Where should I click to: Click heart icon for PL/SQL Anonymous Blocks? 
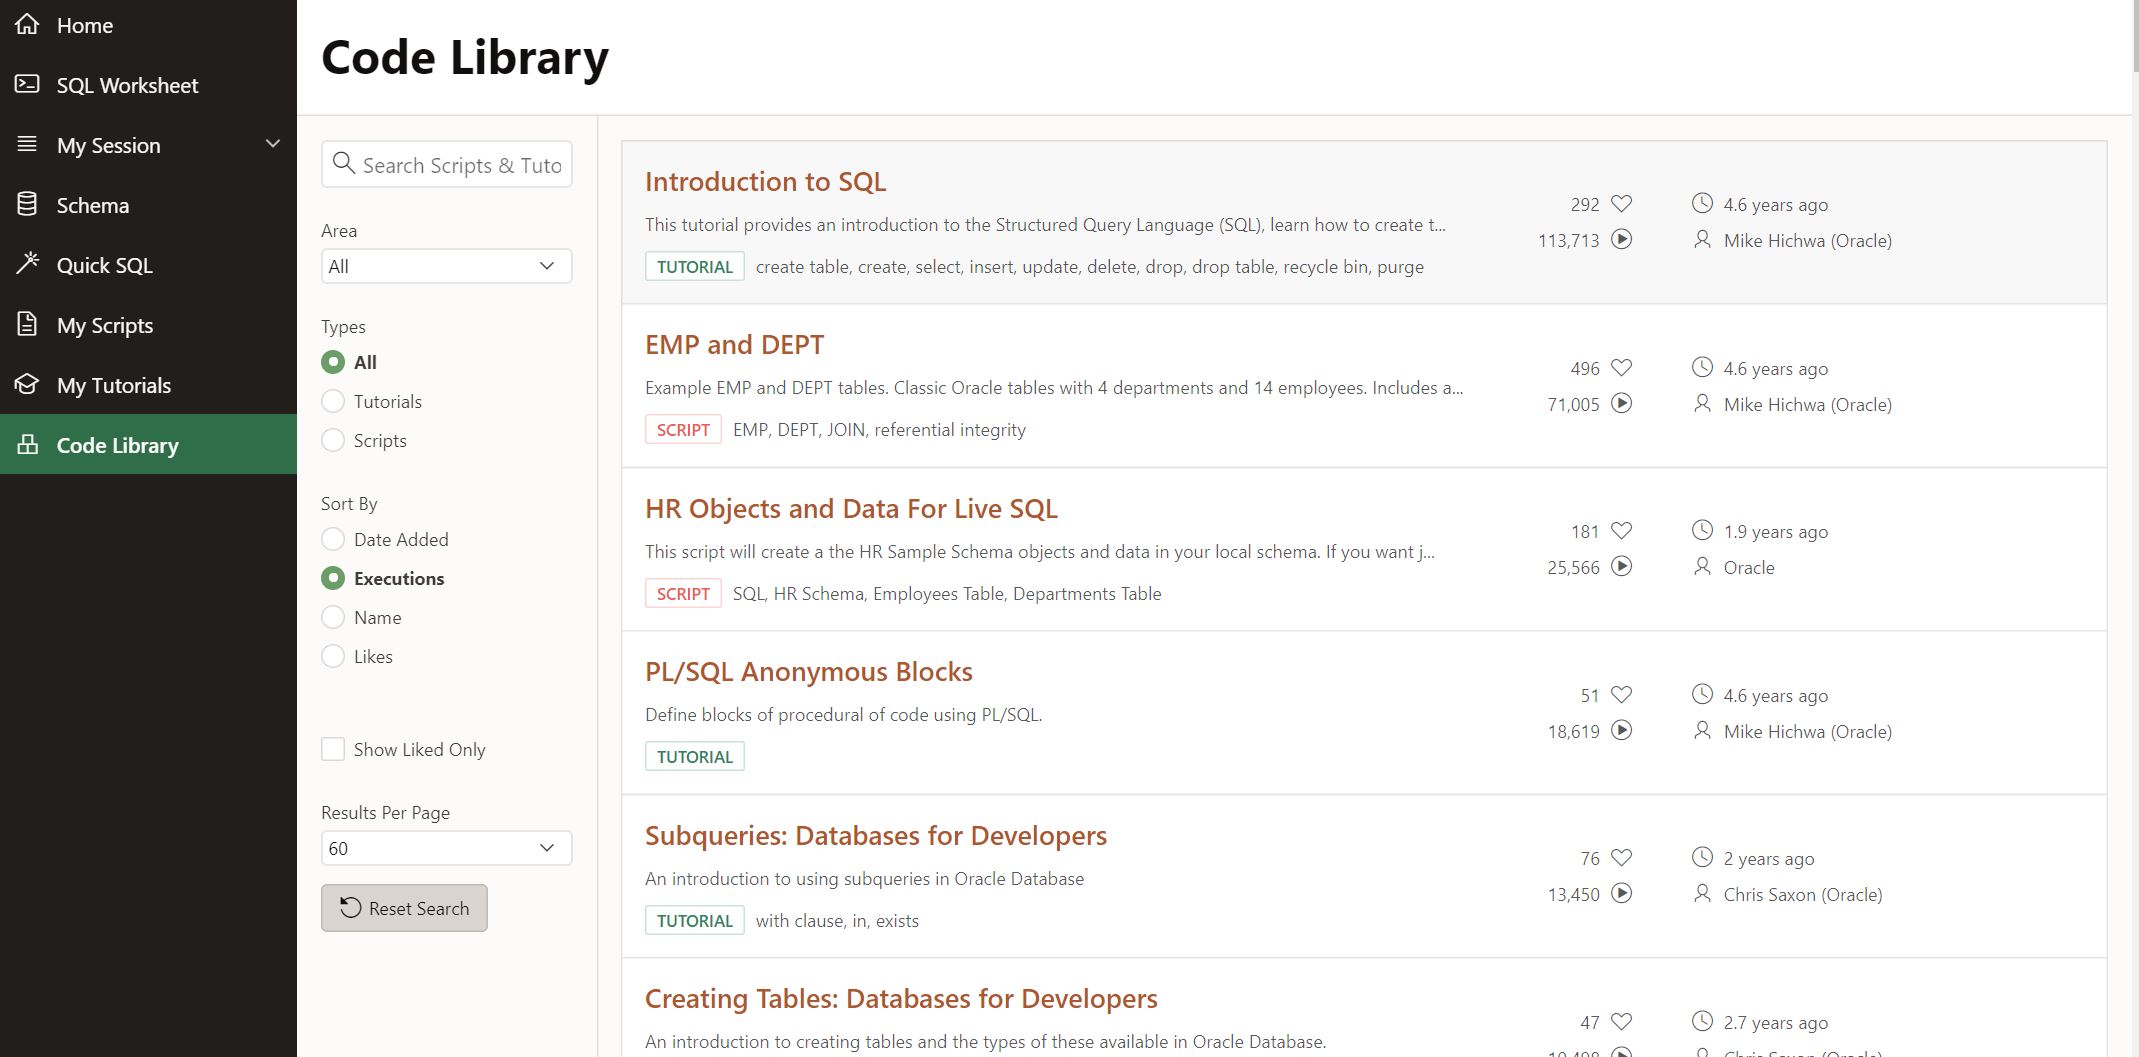[1622, 695]
